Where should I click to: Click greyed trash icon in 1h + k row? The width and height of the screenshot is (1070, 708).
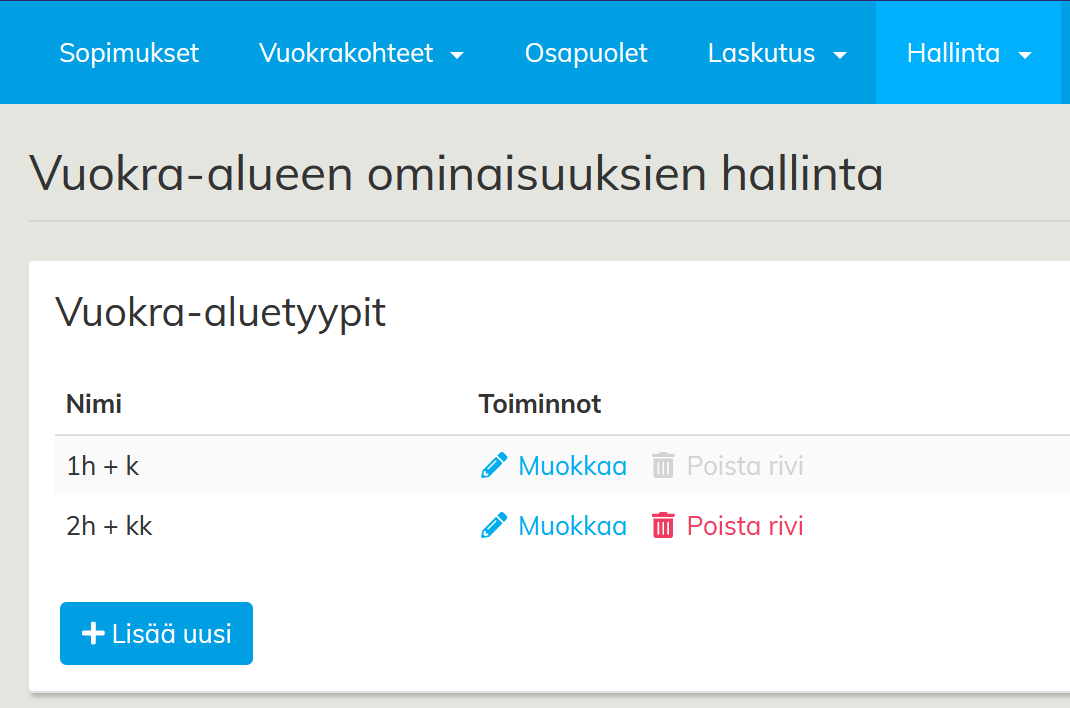[663, 466]
